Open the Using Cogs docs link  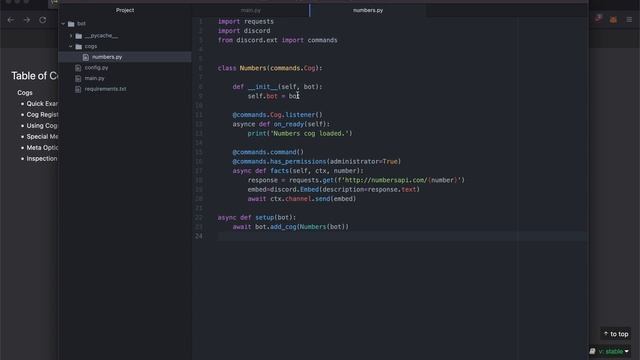[42, 126]
